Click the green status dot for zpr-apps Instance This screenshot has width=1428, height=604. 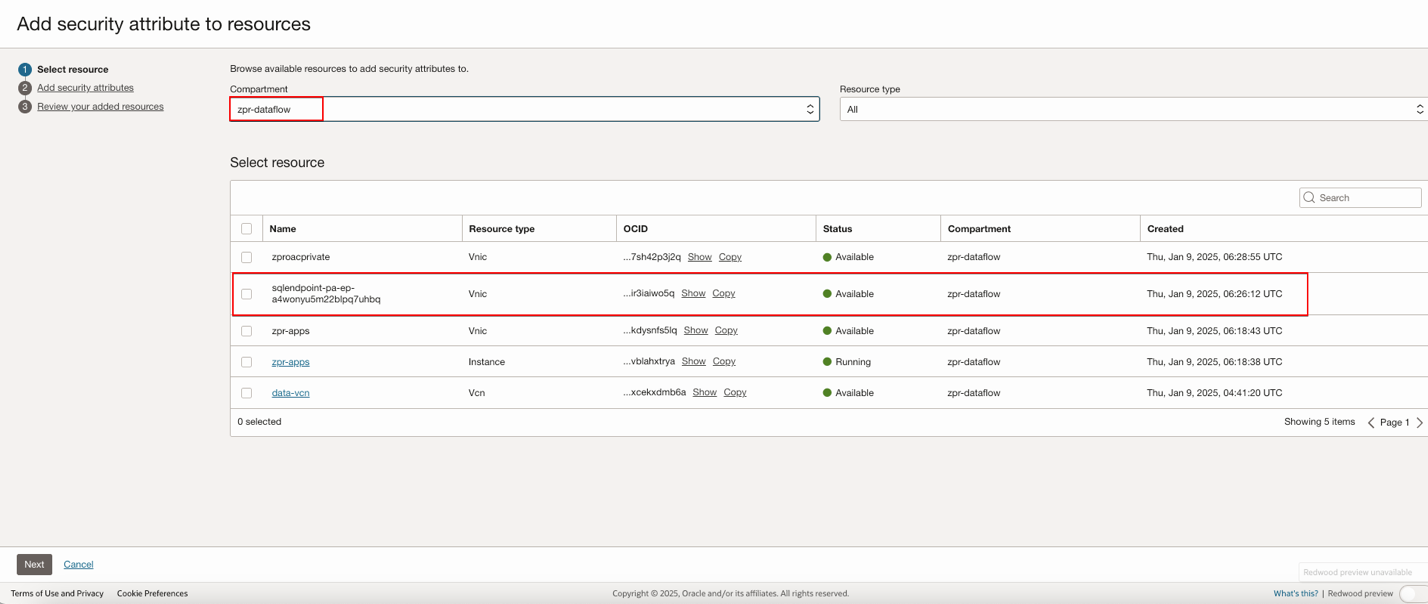click(x=827, y=362)
